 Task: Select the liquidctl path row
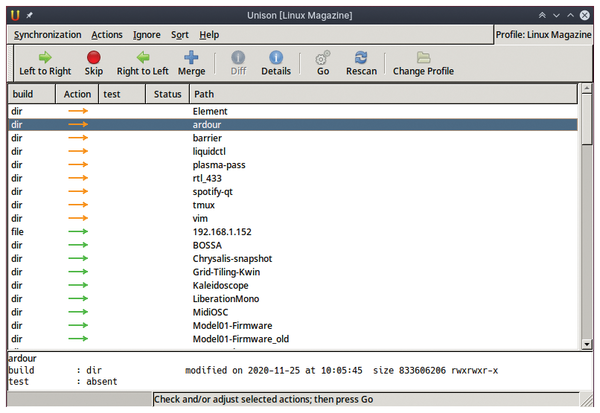coord(293,151)
